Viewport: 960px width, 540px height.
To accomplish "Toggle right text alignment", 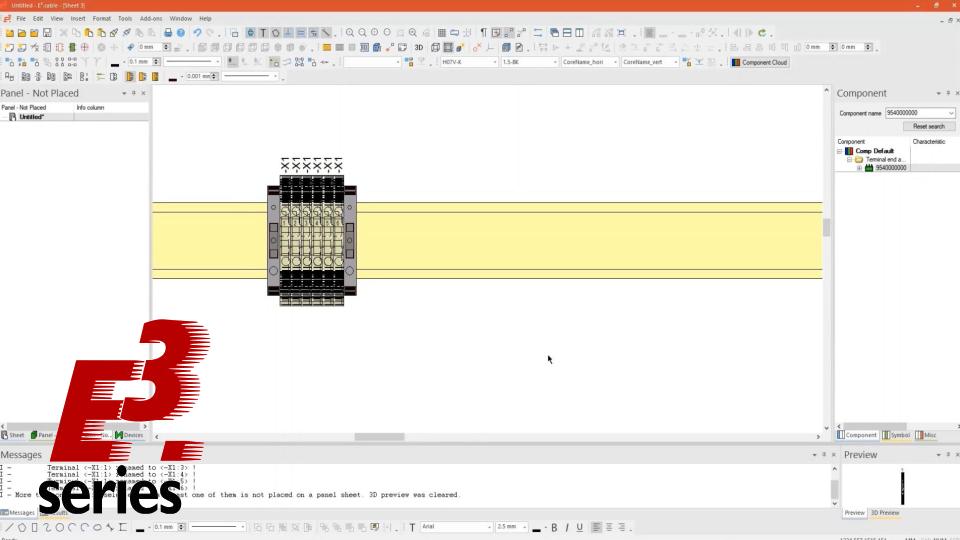I will (x=622, y=527).
